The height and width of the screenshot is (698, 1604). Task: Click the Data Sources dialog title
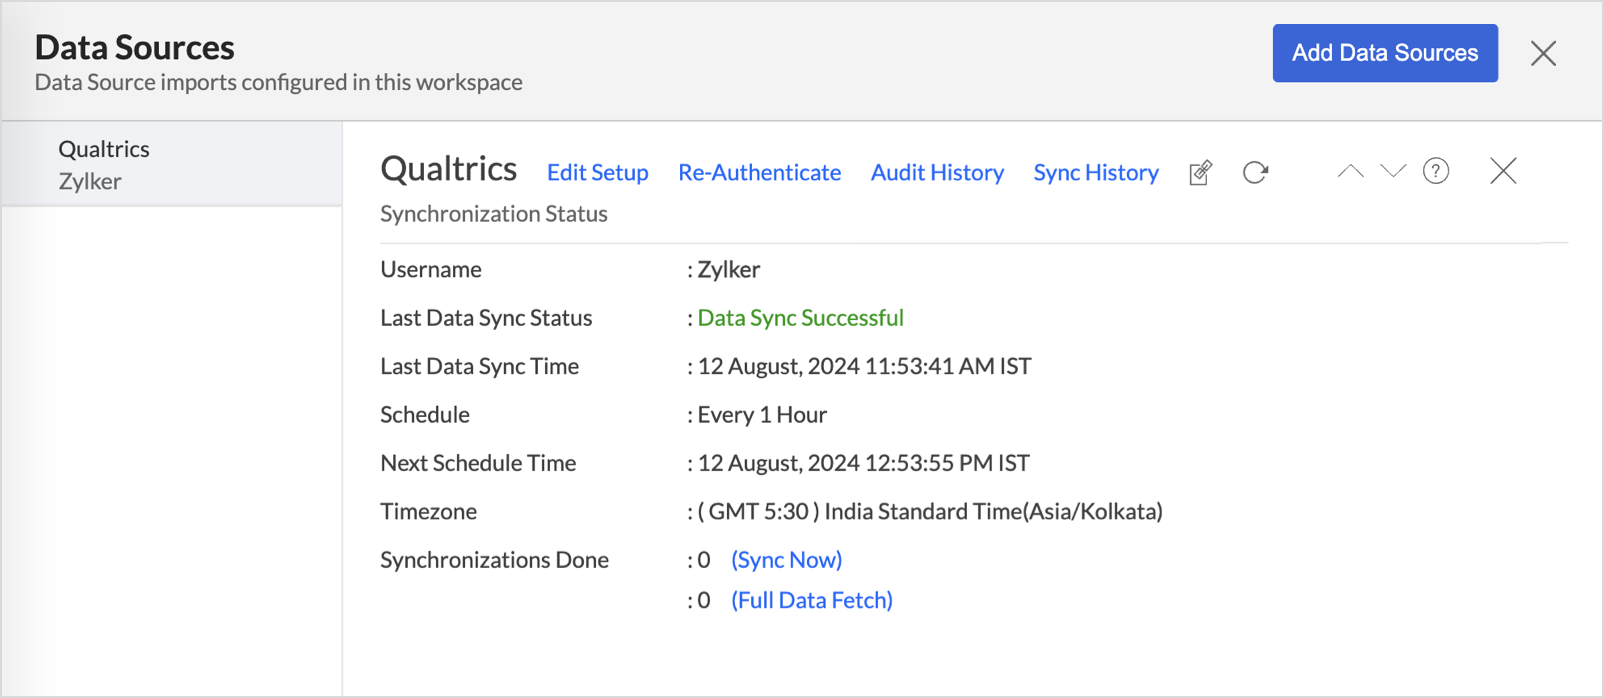[135, 47]
